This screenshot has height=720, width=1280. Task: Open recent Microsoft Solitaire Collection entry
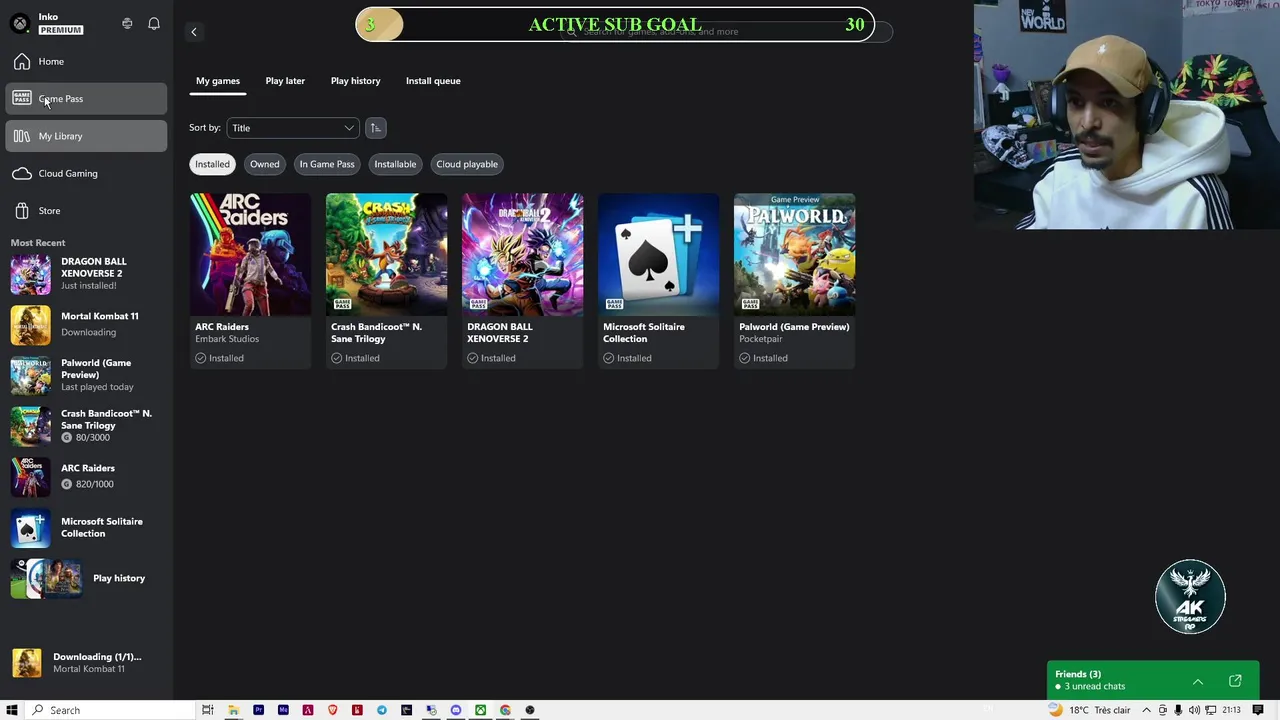(x=86, y=528)
